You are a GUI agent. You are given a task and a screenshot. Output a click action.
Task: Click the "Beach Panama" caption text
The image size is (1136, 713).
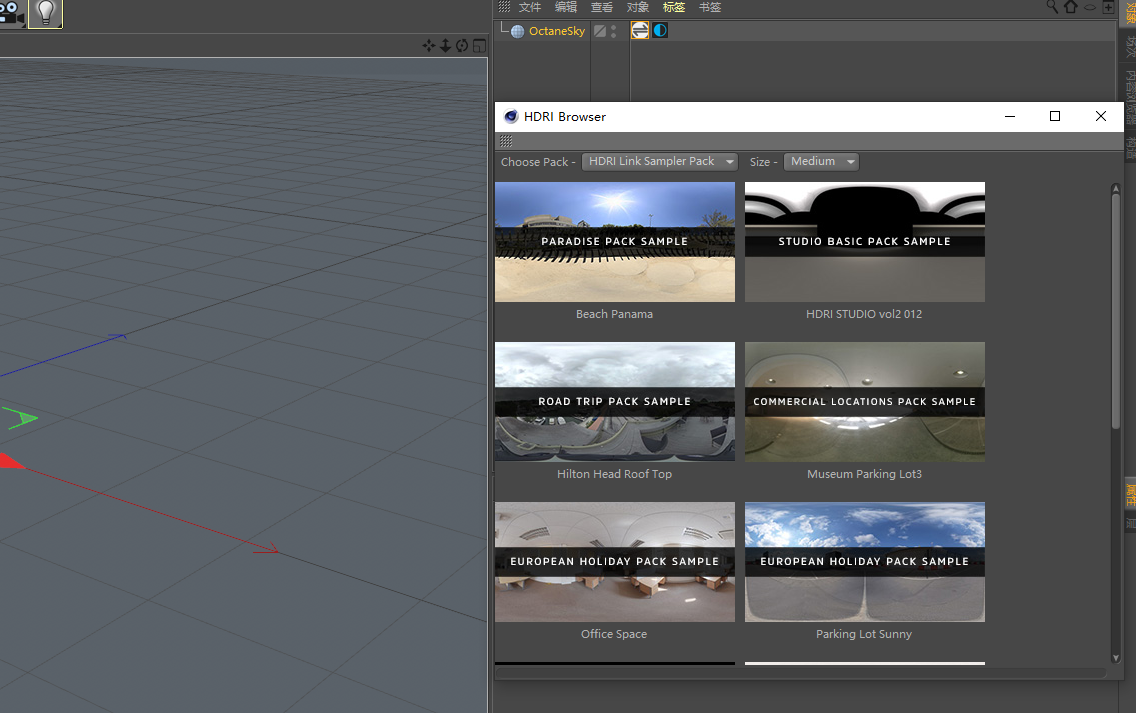point(614,314)
